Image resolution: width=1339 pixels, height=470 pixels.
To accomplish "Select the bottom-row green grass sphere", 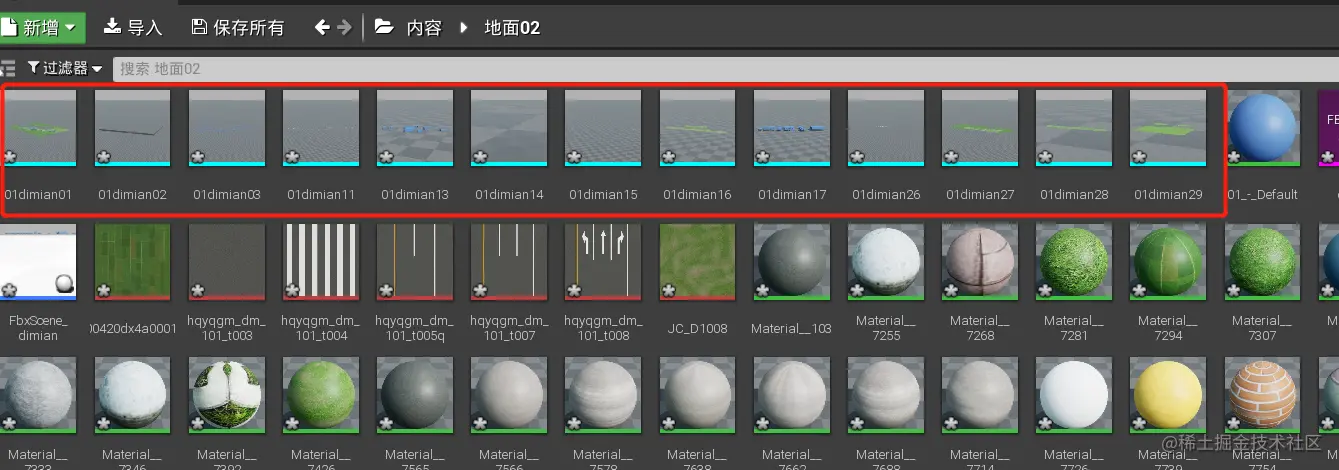I will pyautogui.click(x=321, y=395).
